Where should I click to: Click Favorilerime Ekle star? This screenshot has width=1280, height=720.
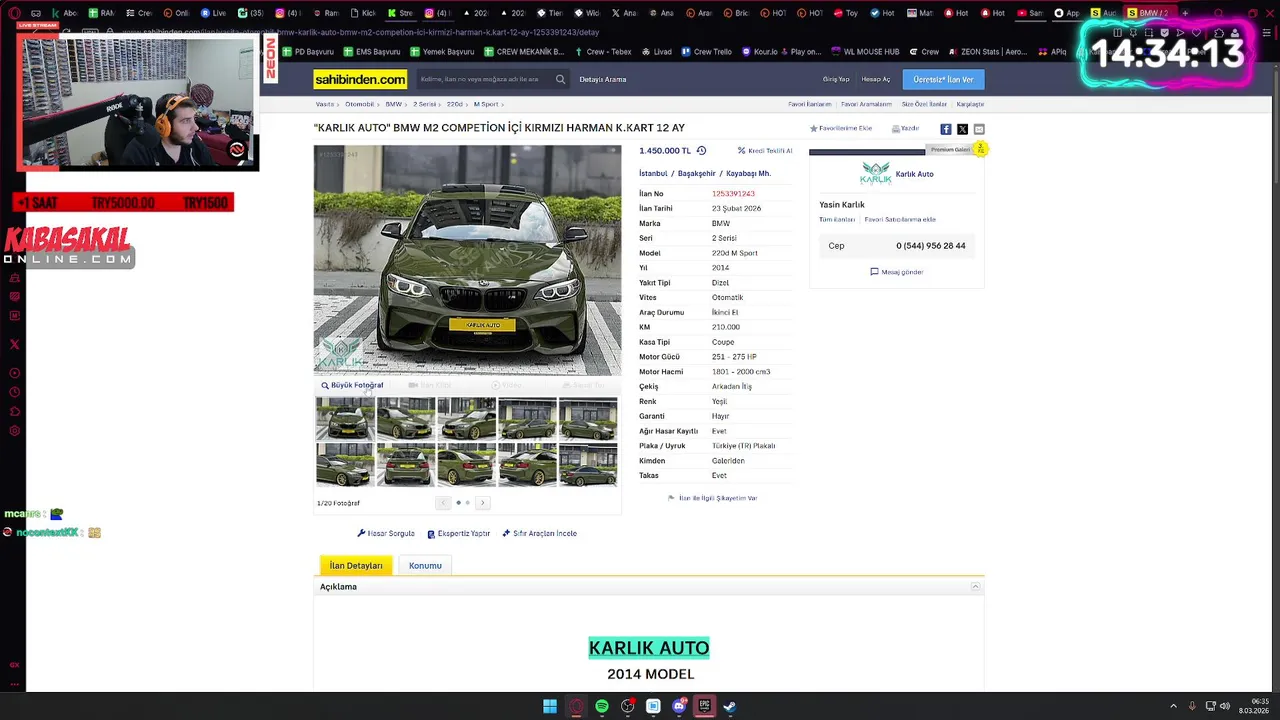pos(841,128)
